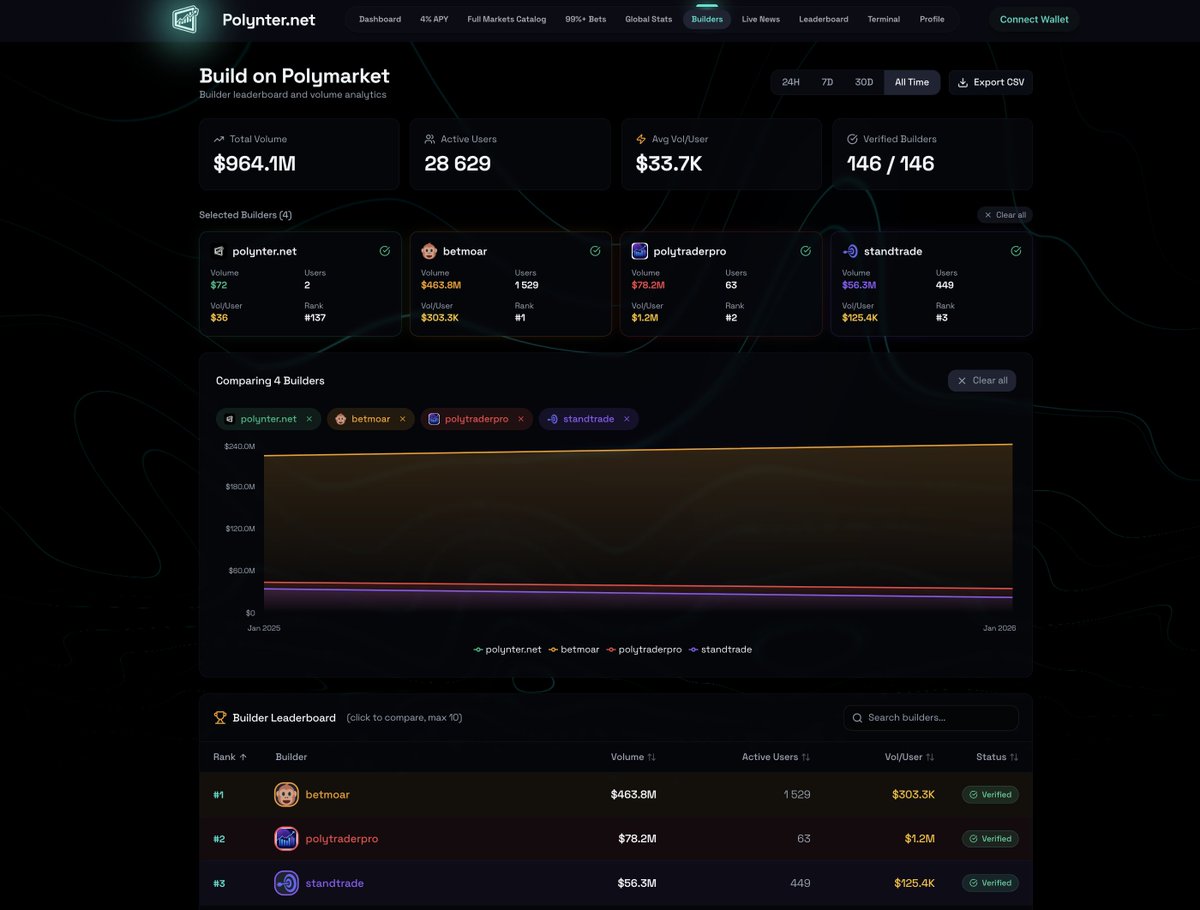
Task: Click the Verified Builders checkmark icon
Action: (852, 139)
